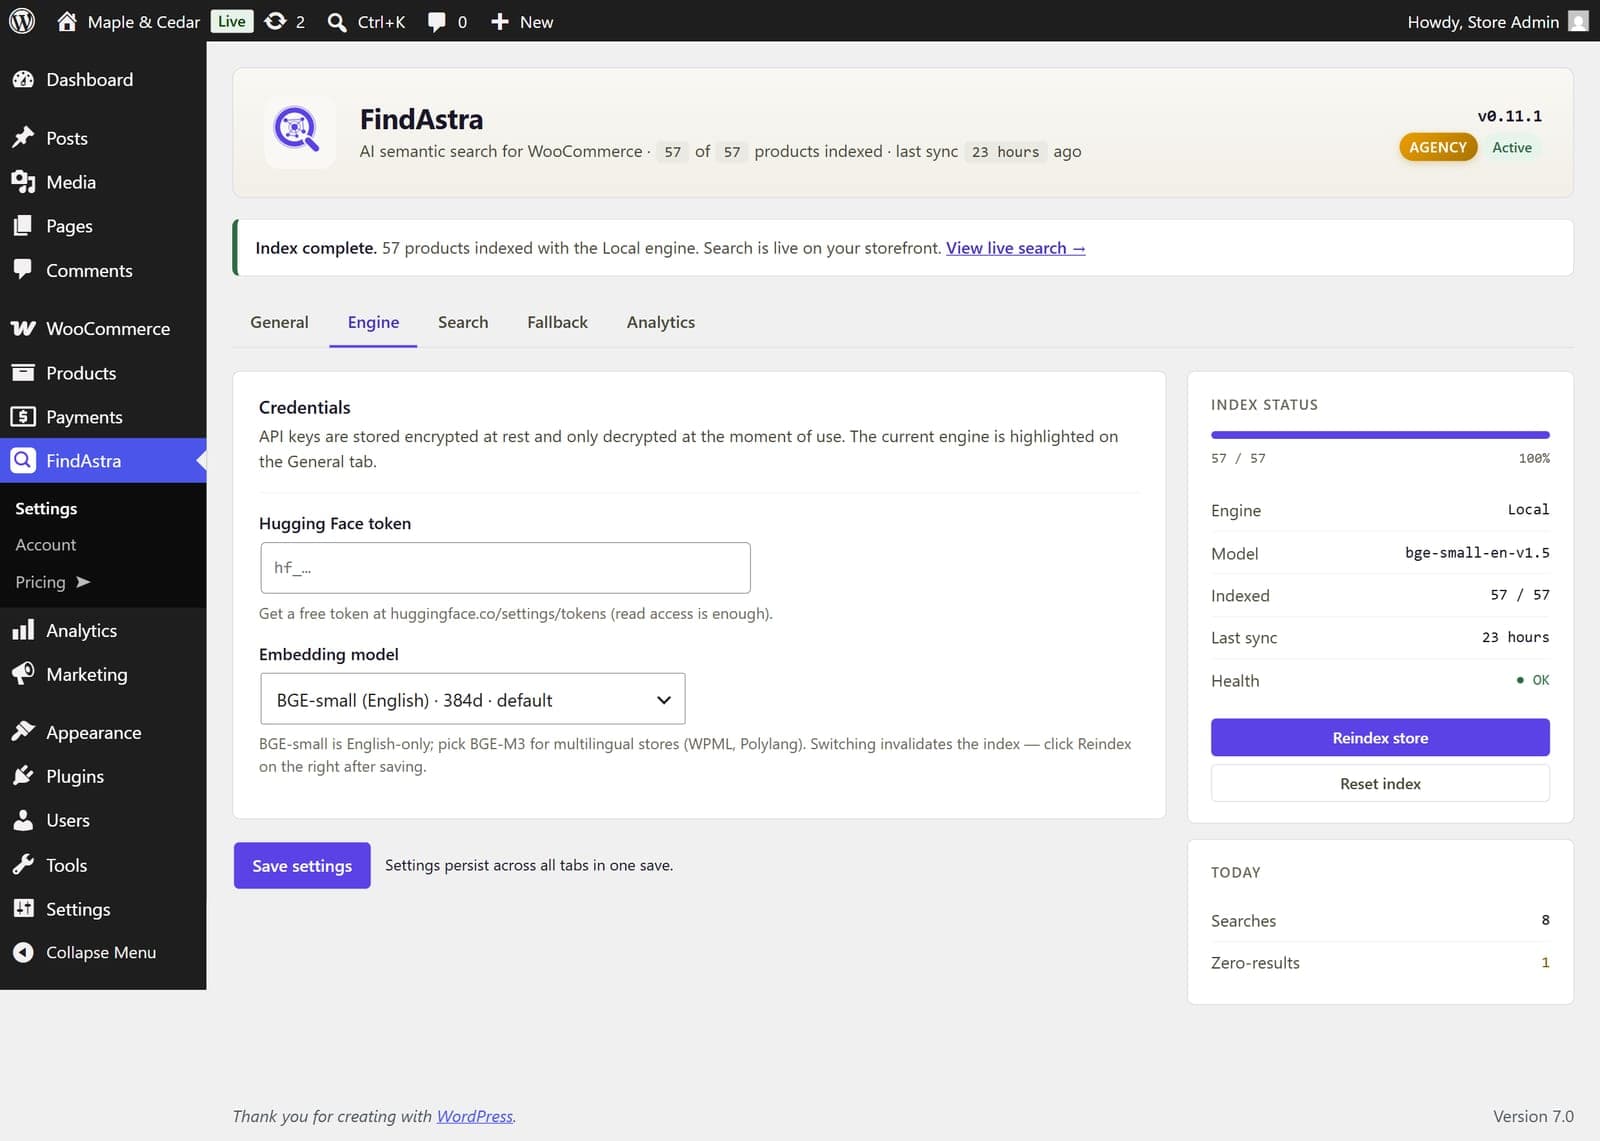Click the FindAstra sidebar search icon

(23, 460)
